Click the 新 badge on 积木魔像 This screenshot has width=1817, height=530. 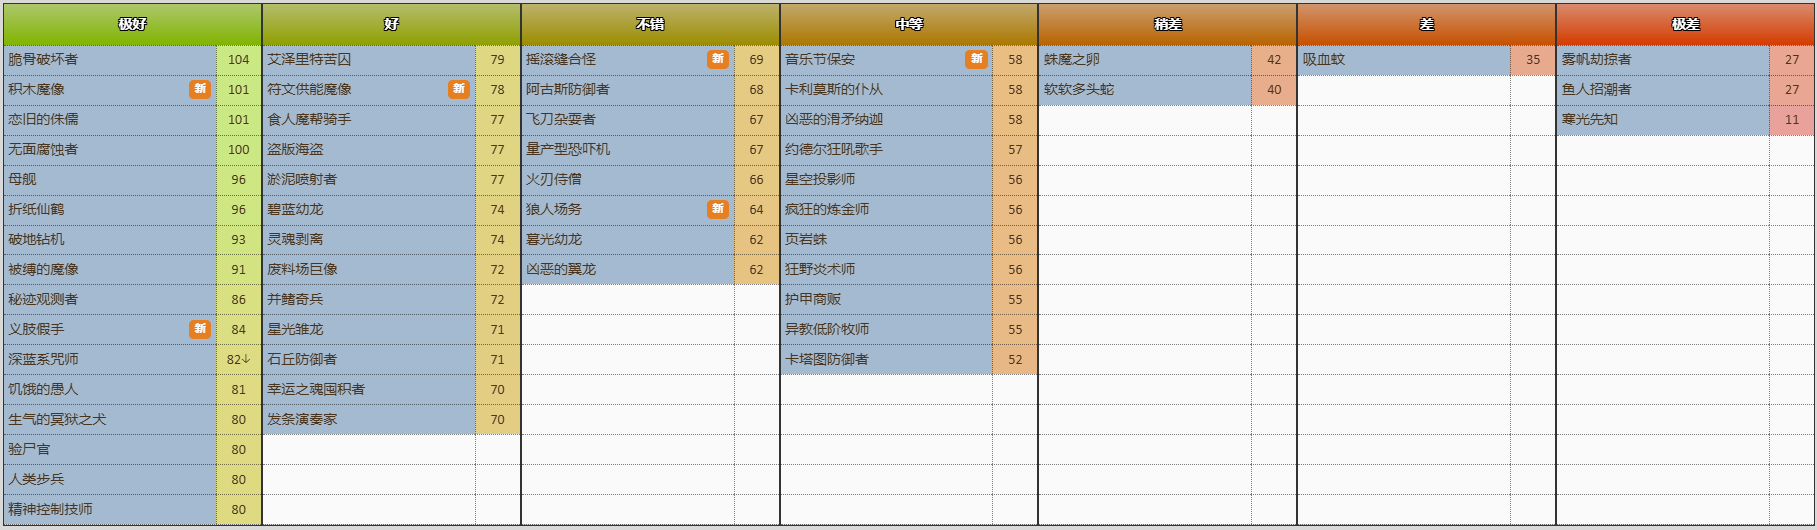pyautogui.click(x=200, y=89)
